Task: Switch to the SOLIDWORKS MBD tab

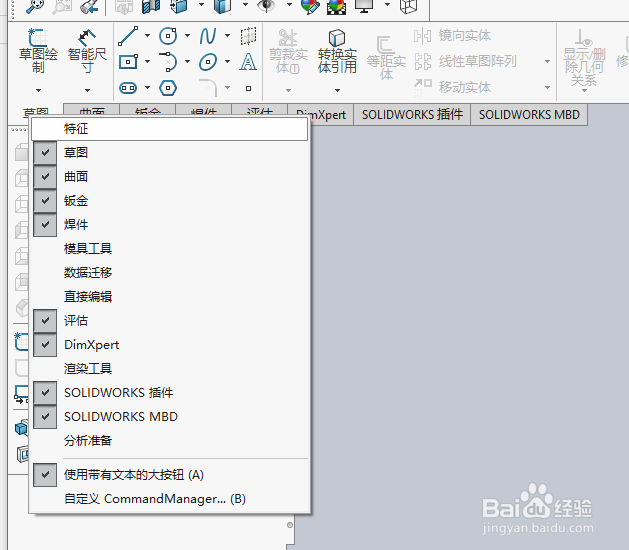Action: pyautogui.click(x=529, y=115)
